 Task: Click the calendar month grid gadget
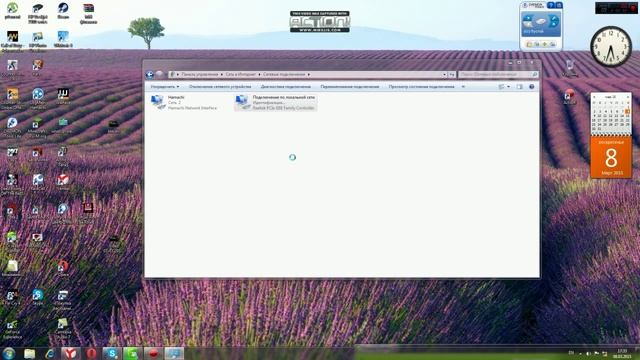point(611,113)
